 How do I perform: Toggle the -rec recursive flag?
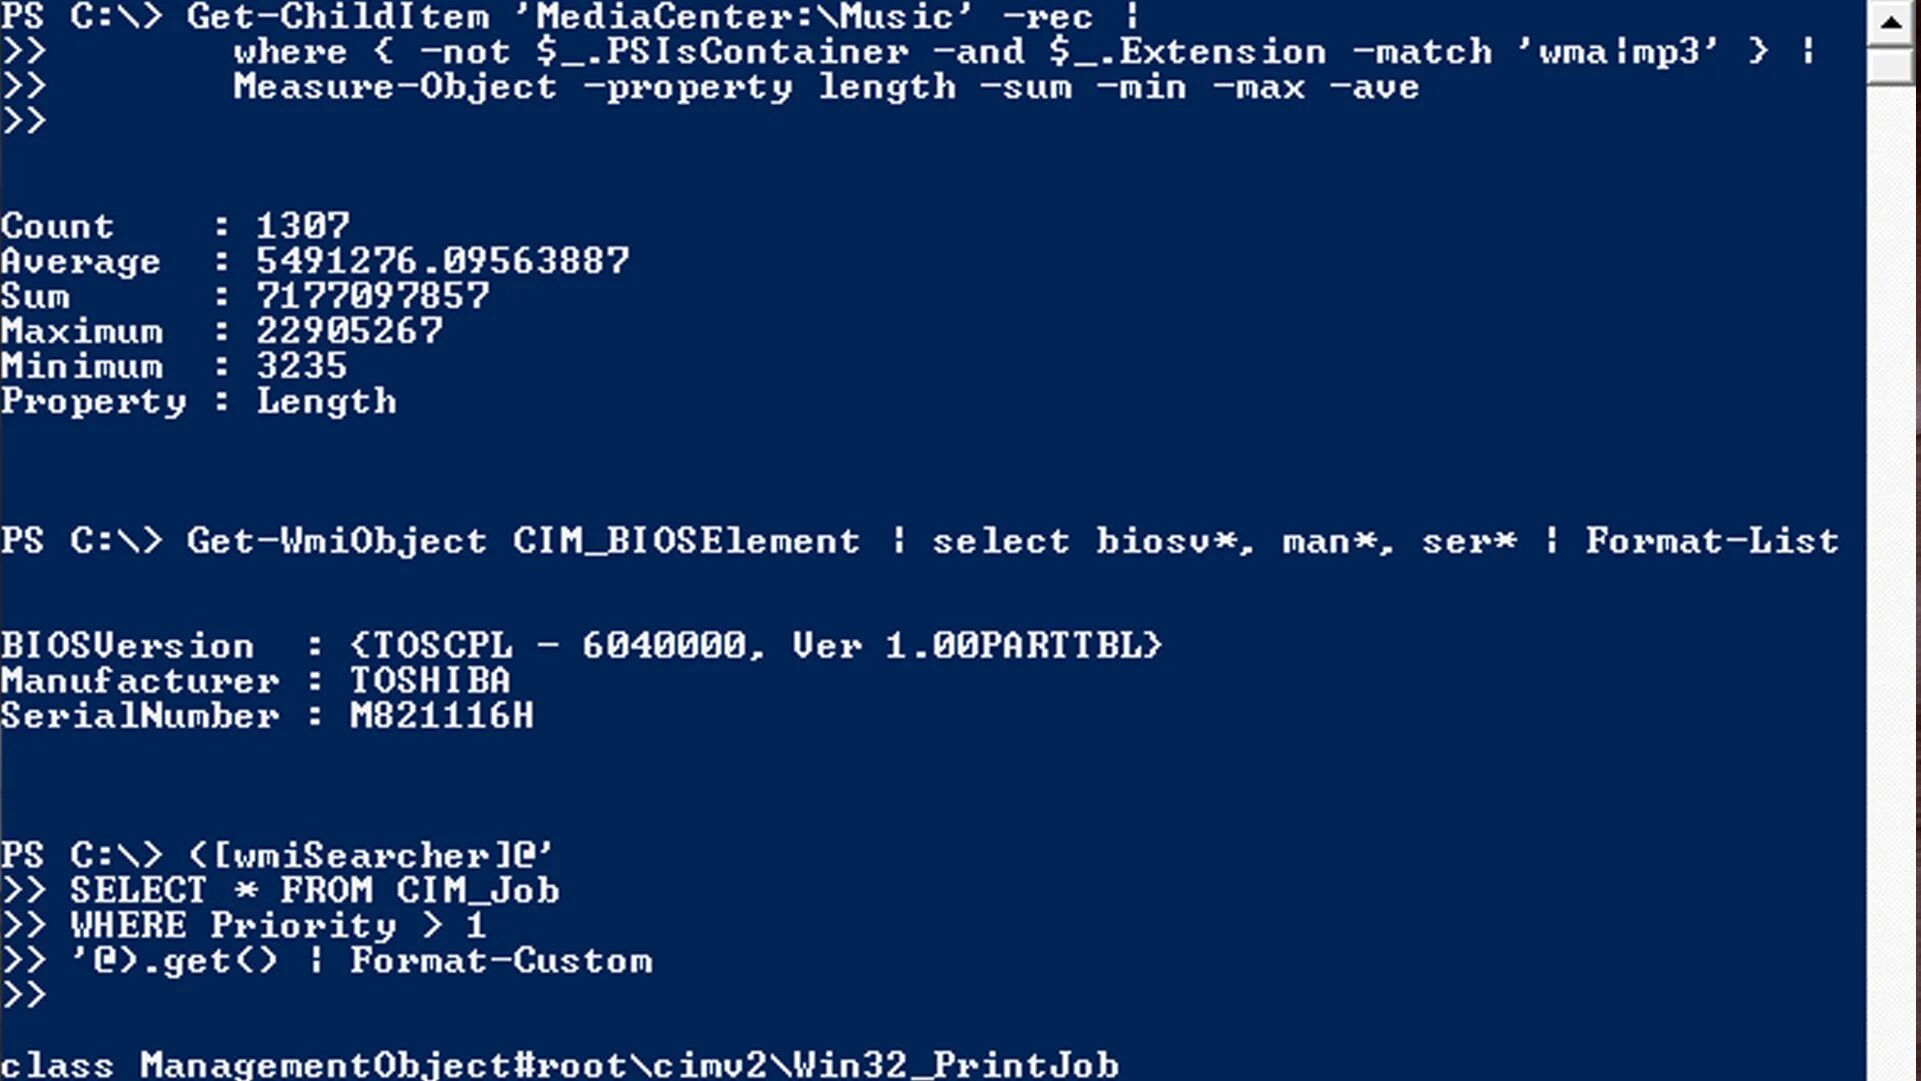coord(1055,16)
